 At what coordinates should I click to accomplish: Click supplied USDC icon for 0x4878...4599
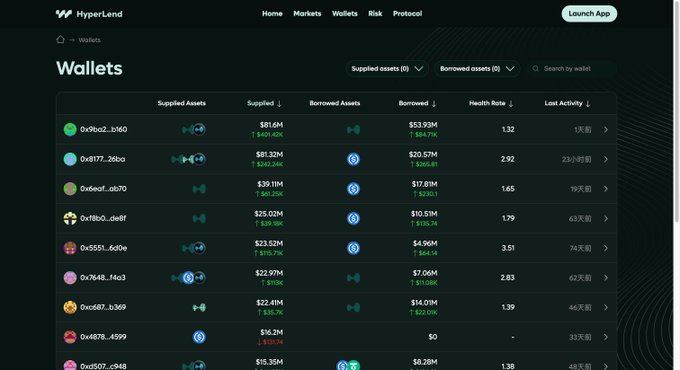coord(199,337)
